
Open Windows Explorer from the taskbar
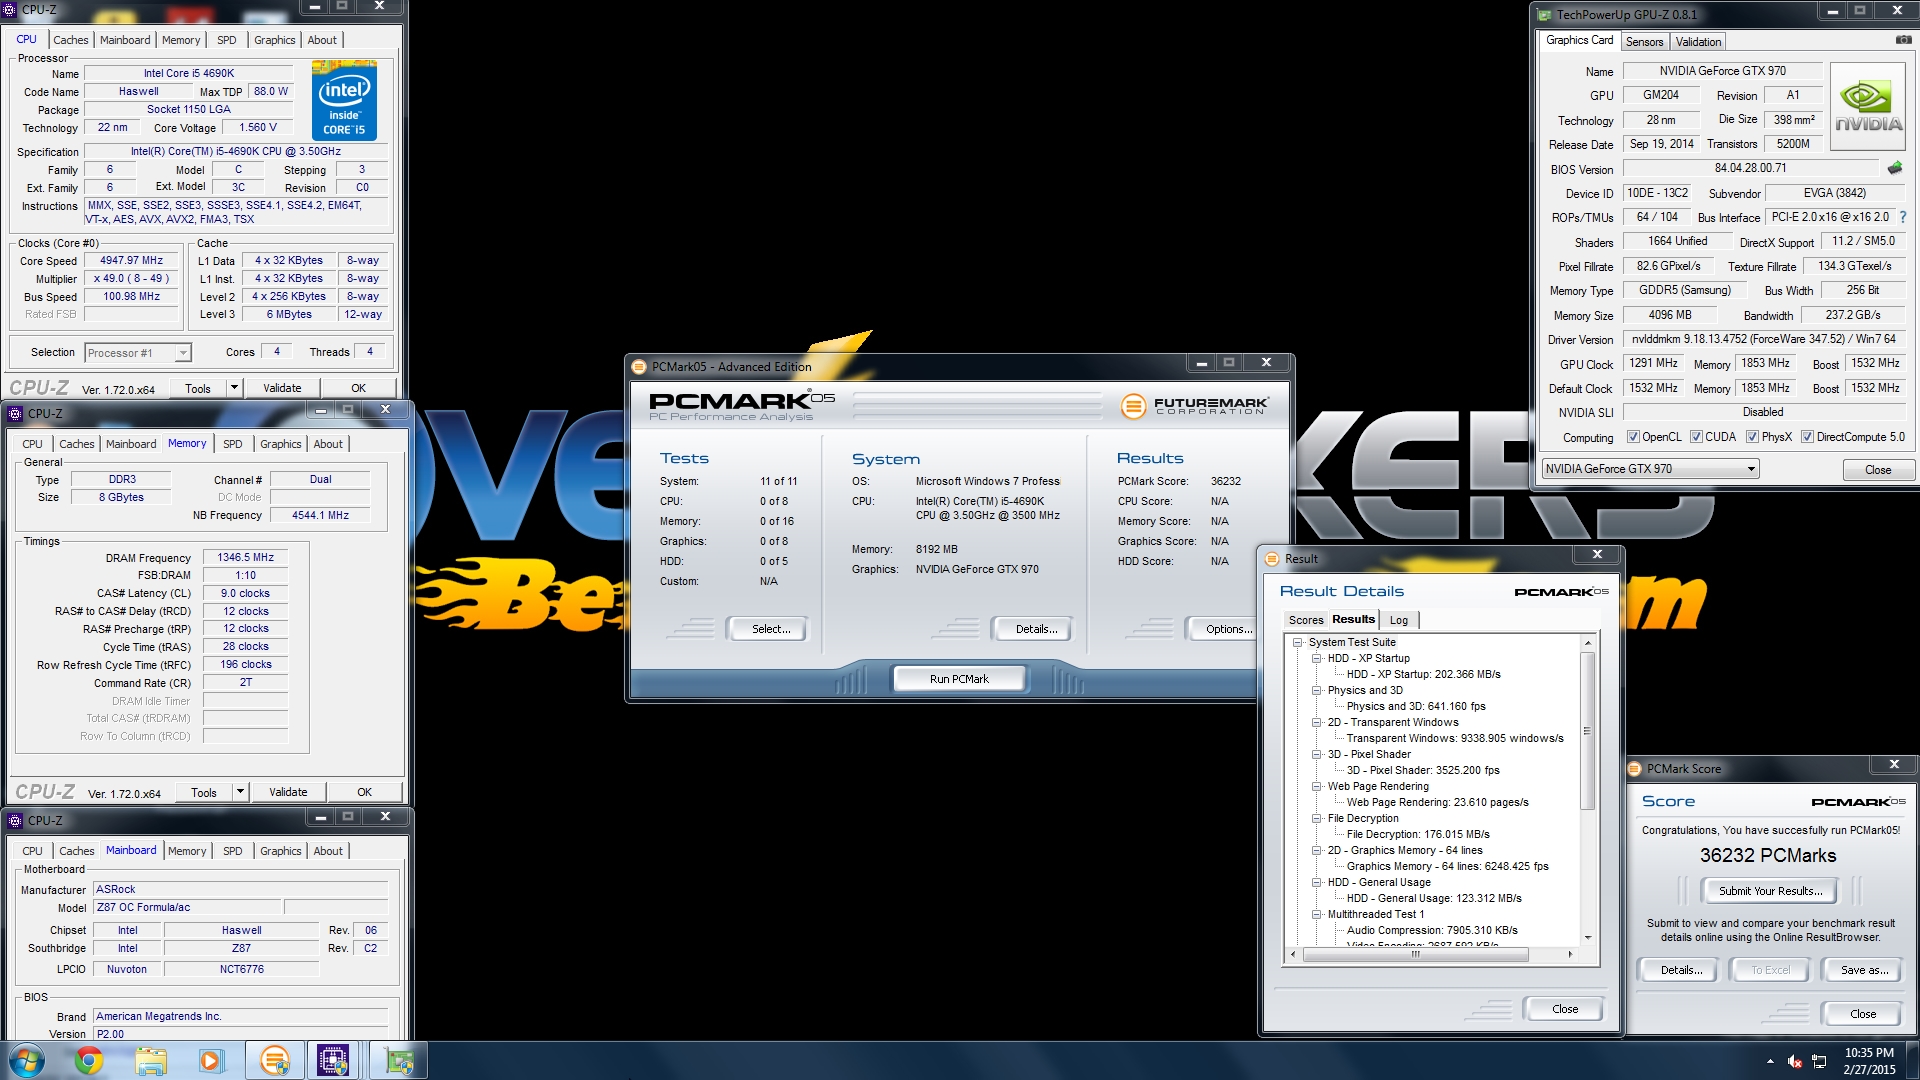151,1060
